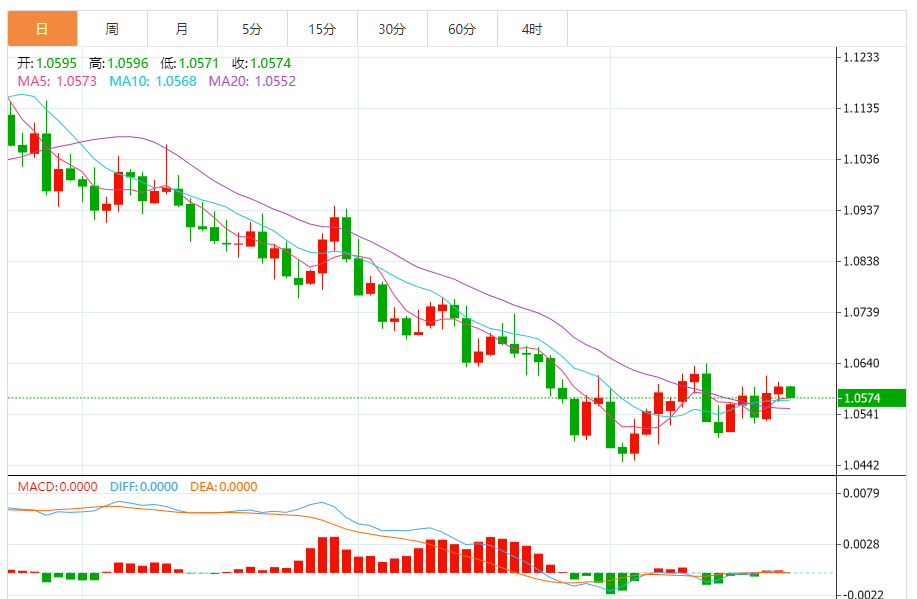Click the 1.1135 price axis label

point(861,108)
